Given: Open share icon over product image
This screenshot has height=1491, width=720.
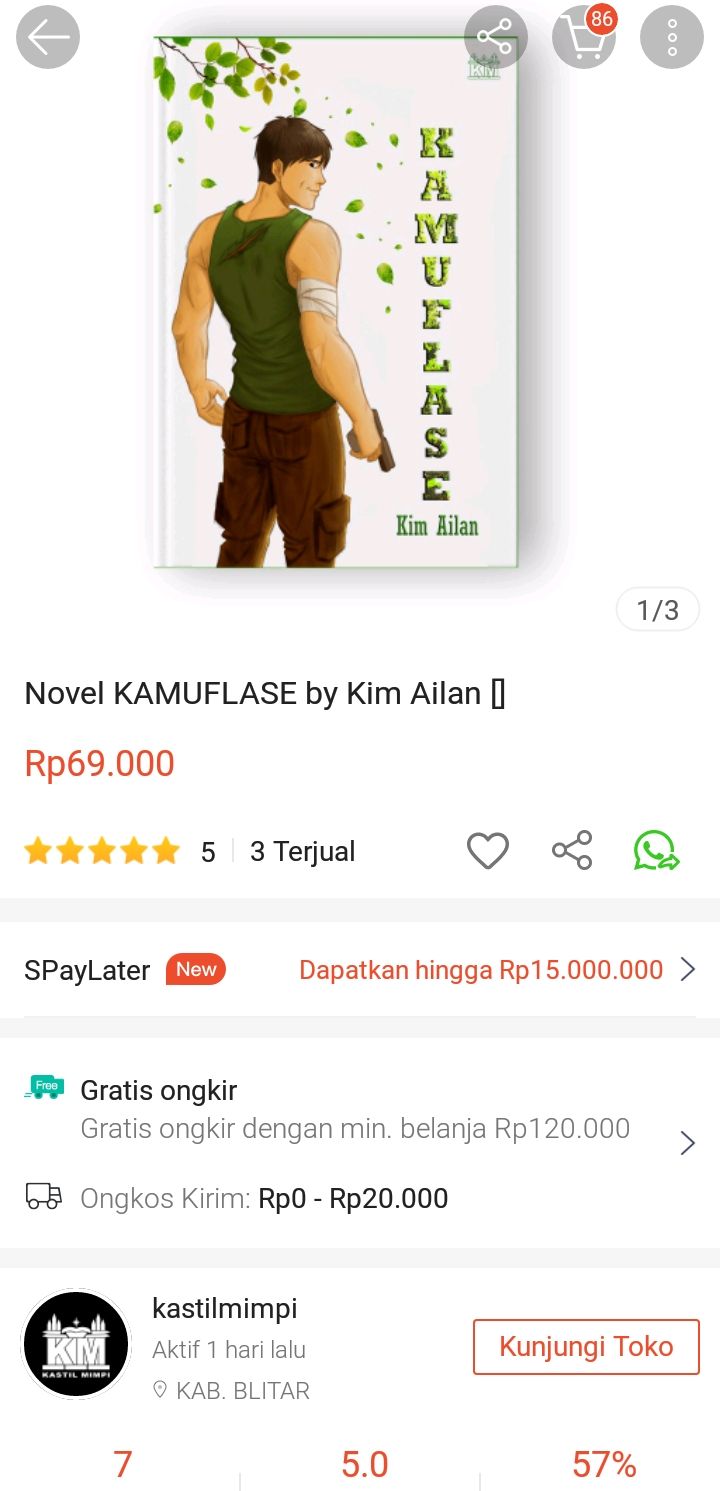Looking at the screenshot, I should (x=495, y=38).
